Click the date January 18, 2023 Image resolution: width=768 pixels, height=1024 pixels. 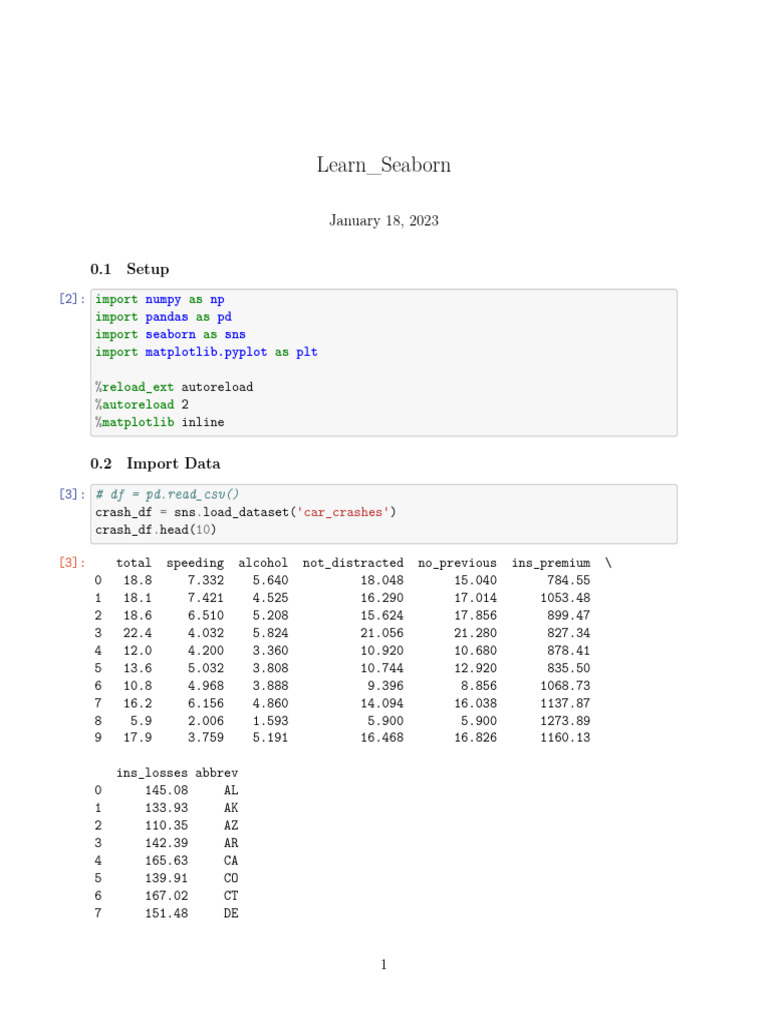[383, 220]
